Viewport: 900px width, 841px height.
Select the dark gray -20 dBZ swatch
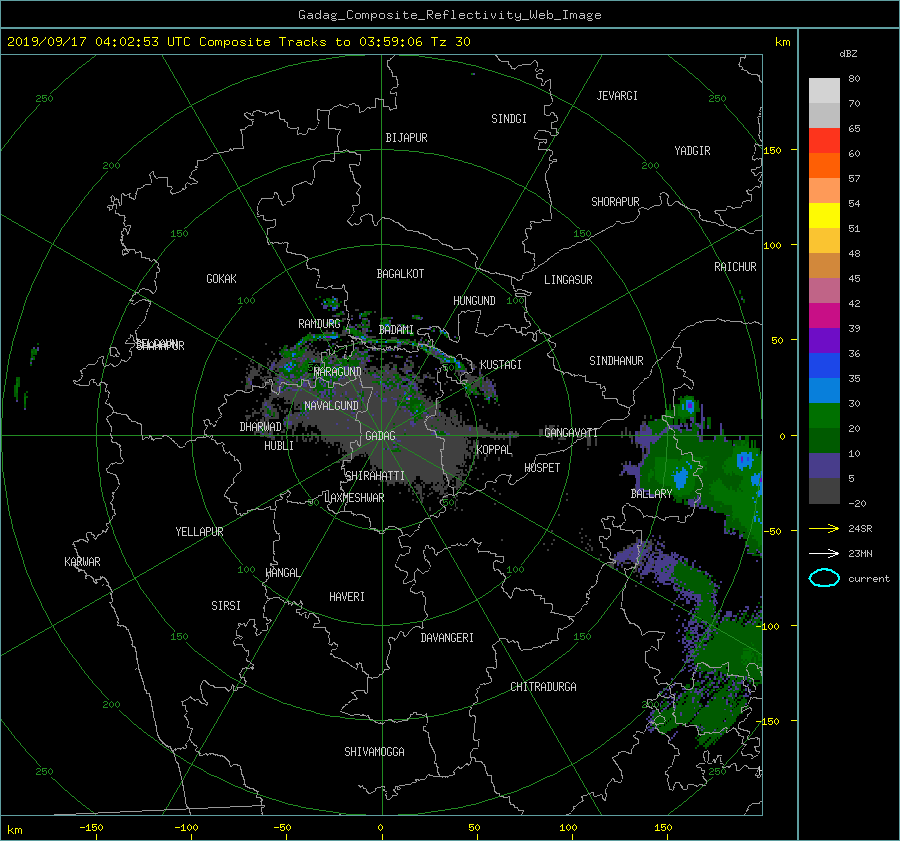point(824,491)
